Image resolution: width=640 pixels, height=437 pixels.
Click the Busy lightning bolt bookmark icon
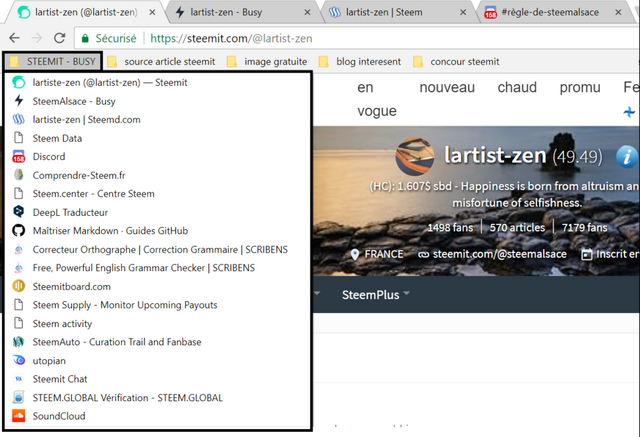coord(18,101)
